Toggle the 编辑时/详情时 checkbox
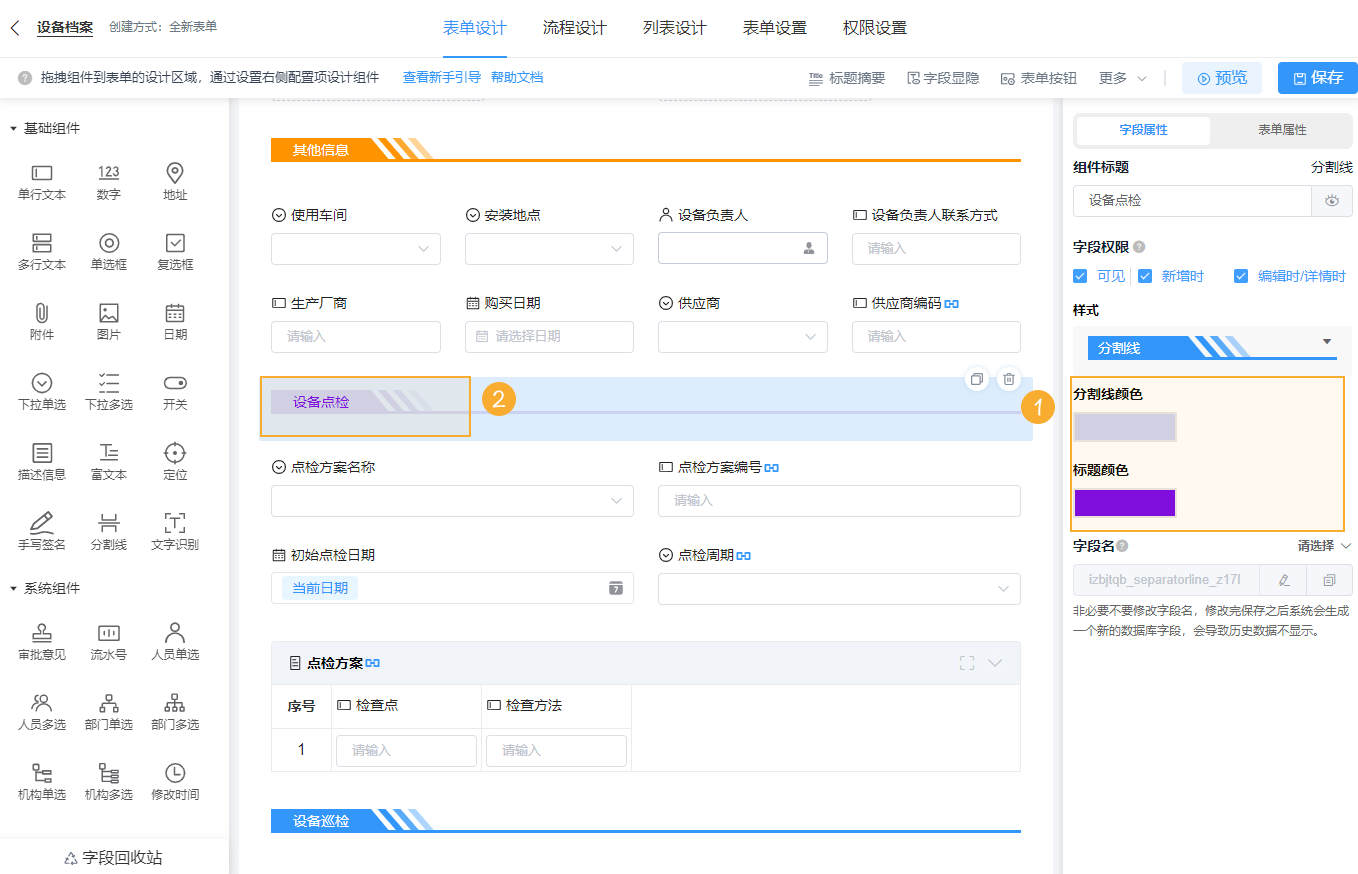Image resolution: width=1358 pixels, height=874 pixels. pyautogui.click(x=1241, y=276)
